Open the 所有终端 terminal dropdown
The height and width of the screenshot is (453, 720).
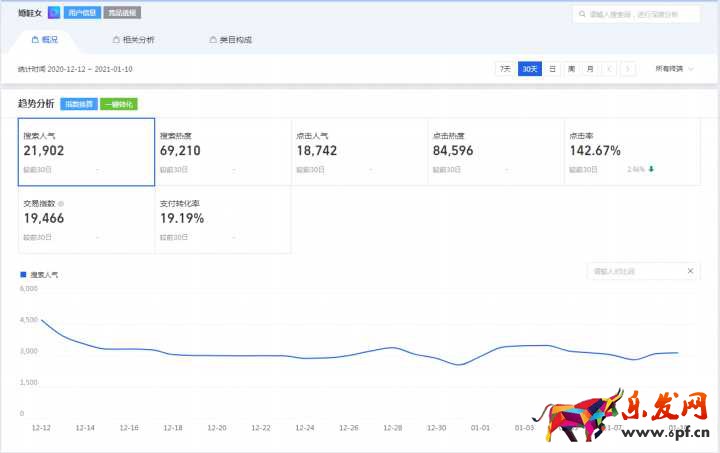pos(674,69)
